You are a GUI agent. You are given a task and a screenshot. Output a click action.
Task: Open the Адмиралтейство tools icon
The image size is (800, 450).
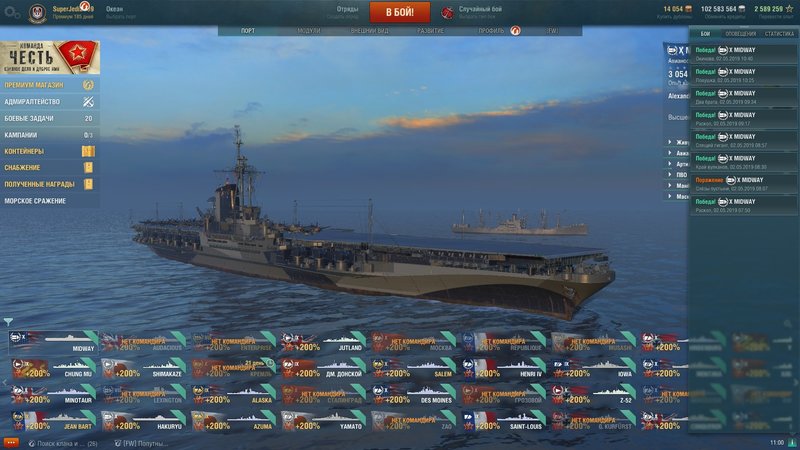[88, 102]
